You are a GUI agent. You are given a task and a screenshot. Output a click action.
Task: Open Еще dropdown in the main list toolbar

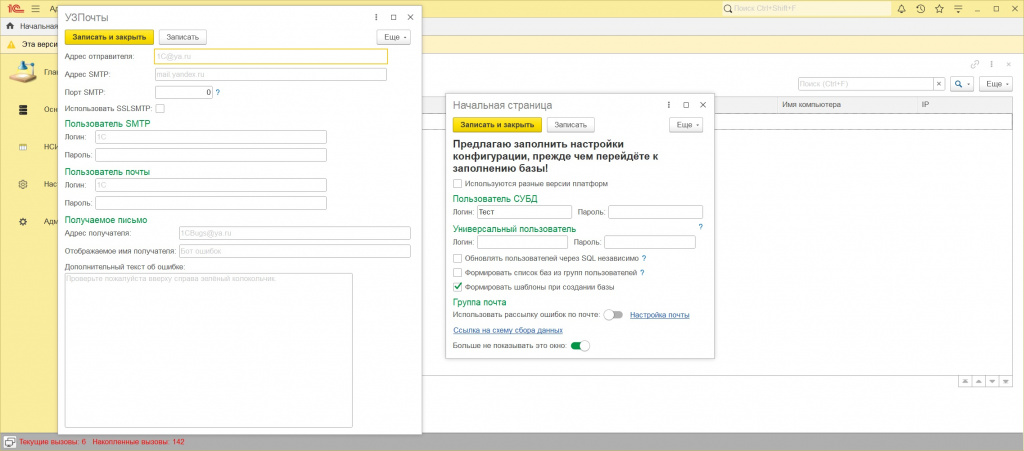point(995,84)
